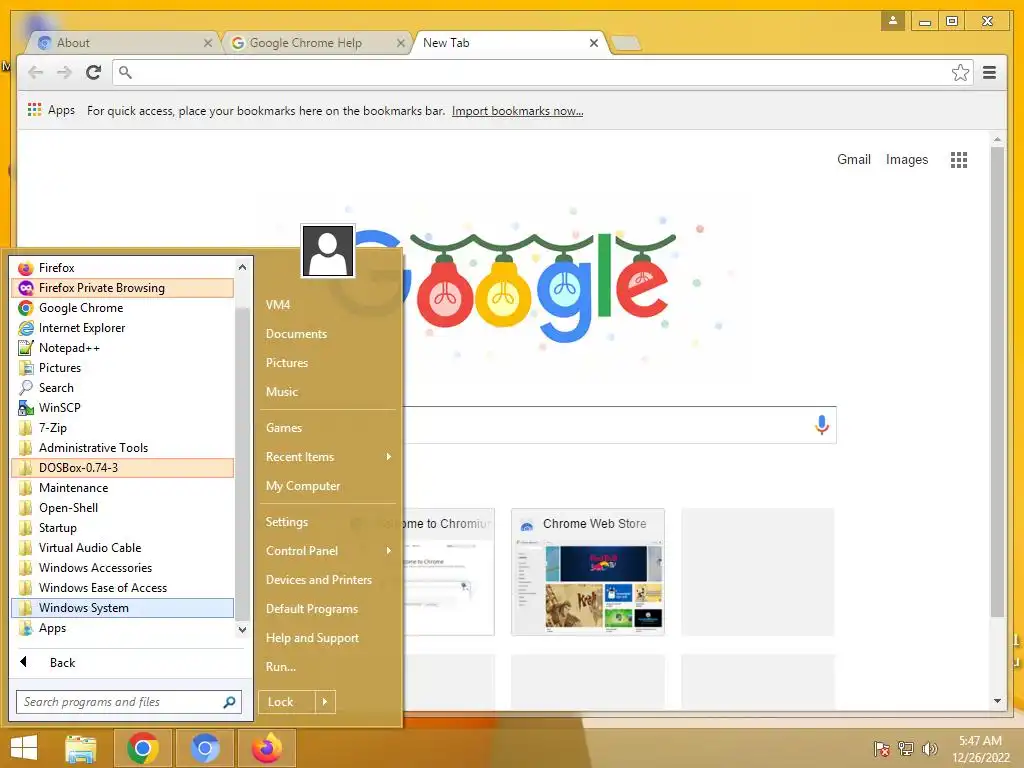
Task: Click the Action Center flag tray icon
Action: [x=882, y=748]
